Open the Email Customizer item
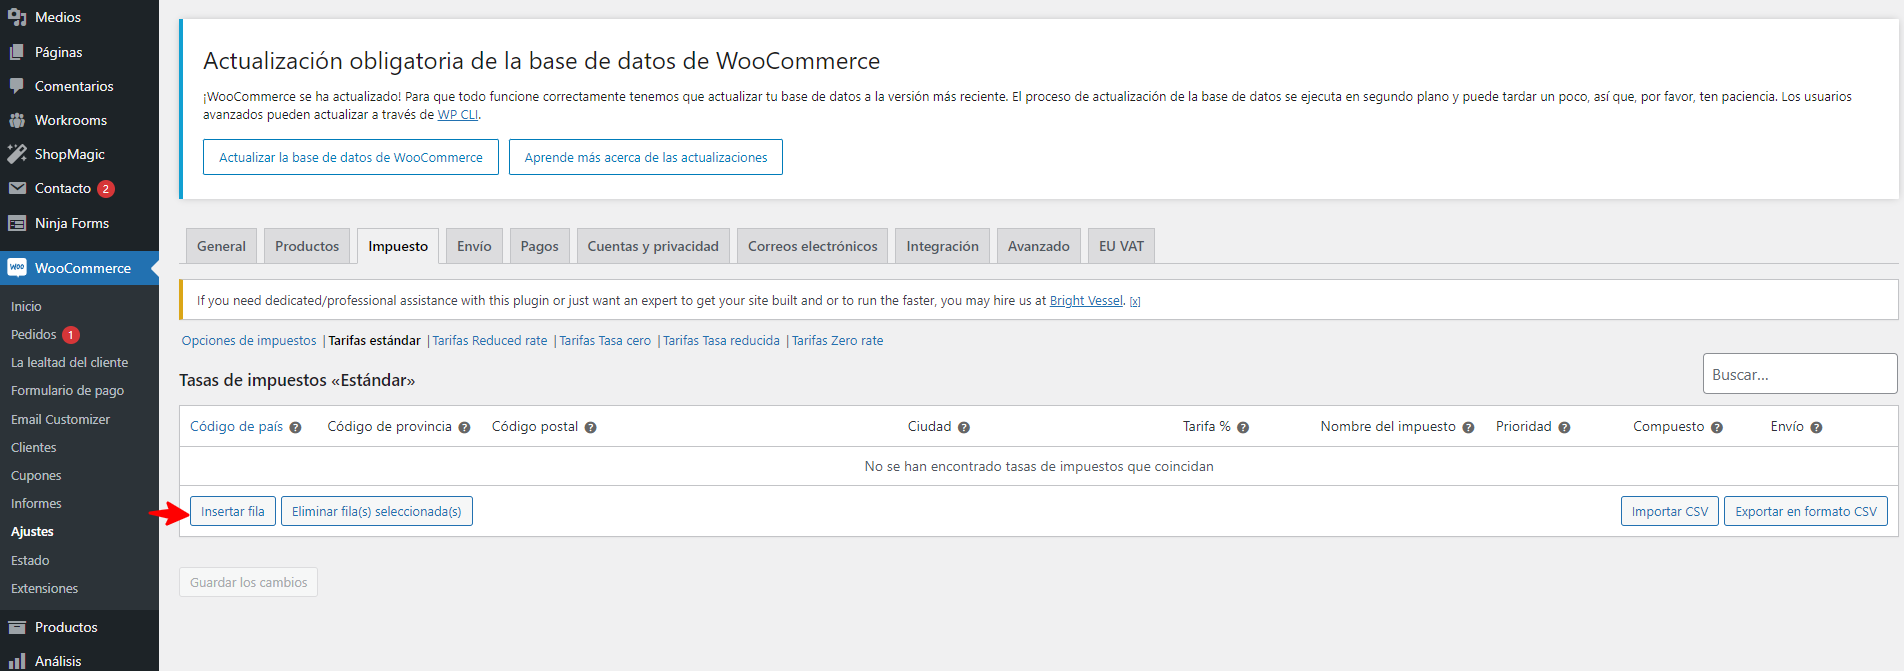This screenshot has height=671, width=1904. coord(61,420)
